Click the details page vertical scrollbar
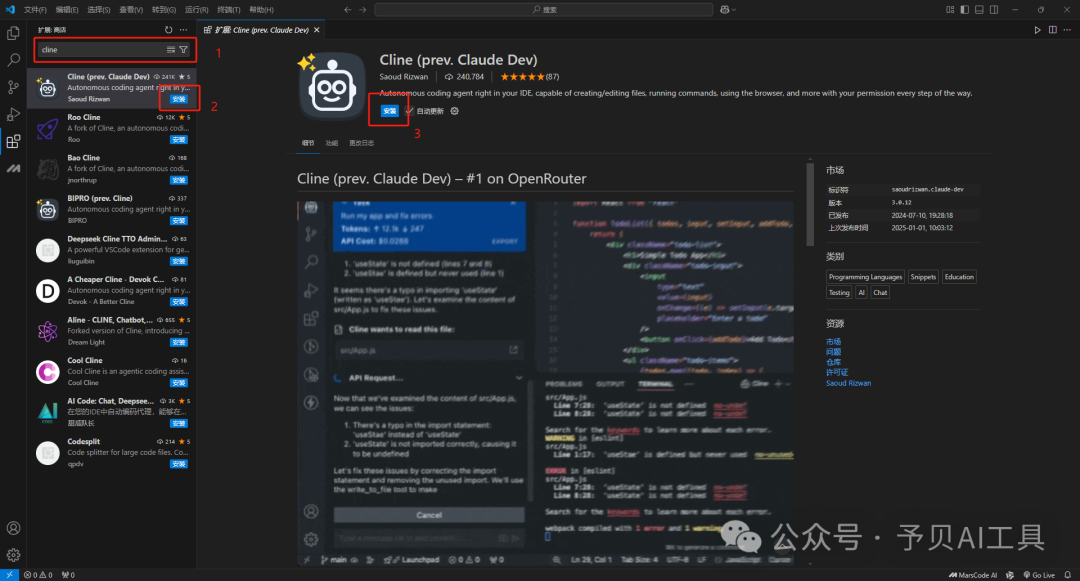This screenshot has width=1080, height=581. tap(810, 204)
